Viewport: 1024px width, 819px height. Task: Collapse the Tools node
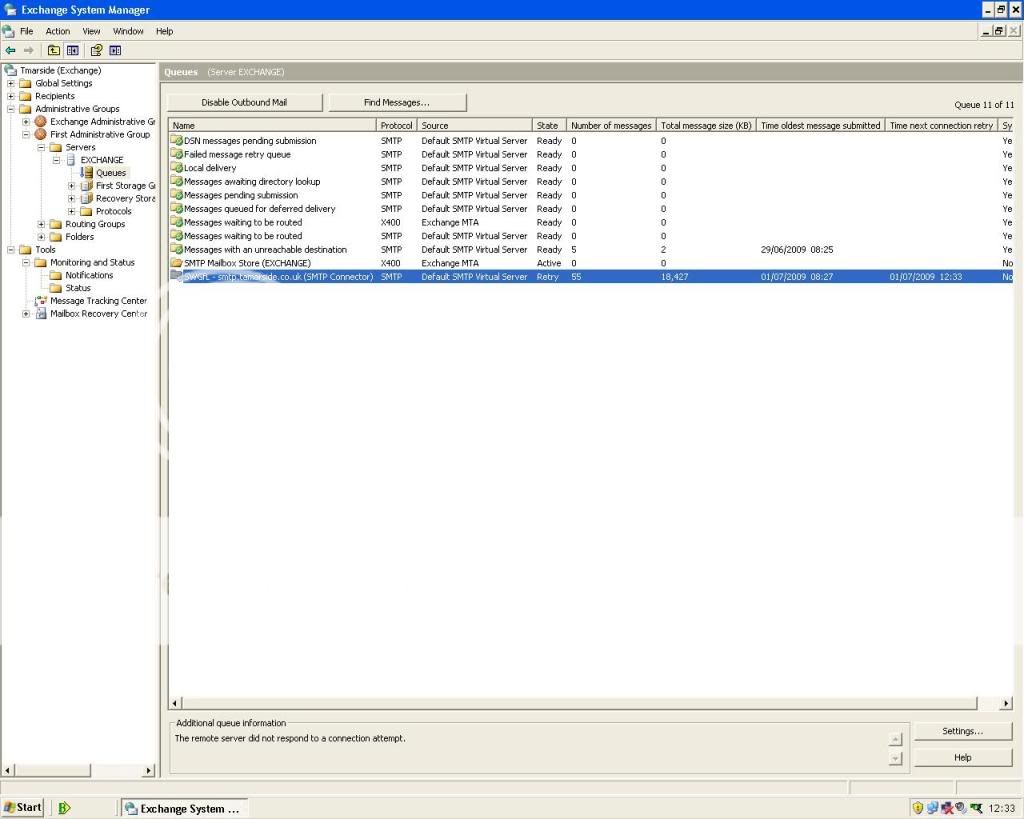click(10, 249)
